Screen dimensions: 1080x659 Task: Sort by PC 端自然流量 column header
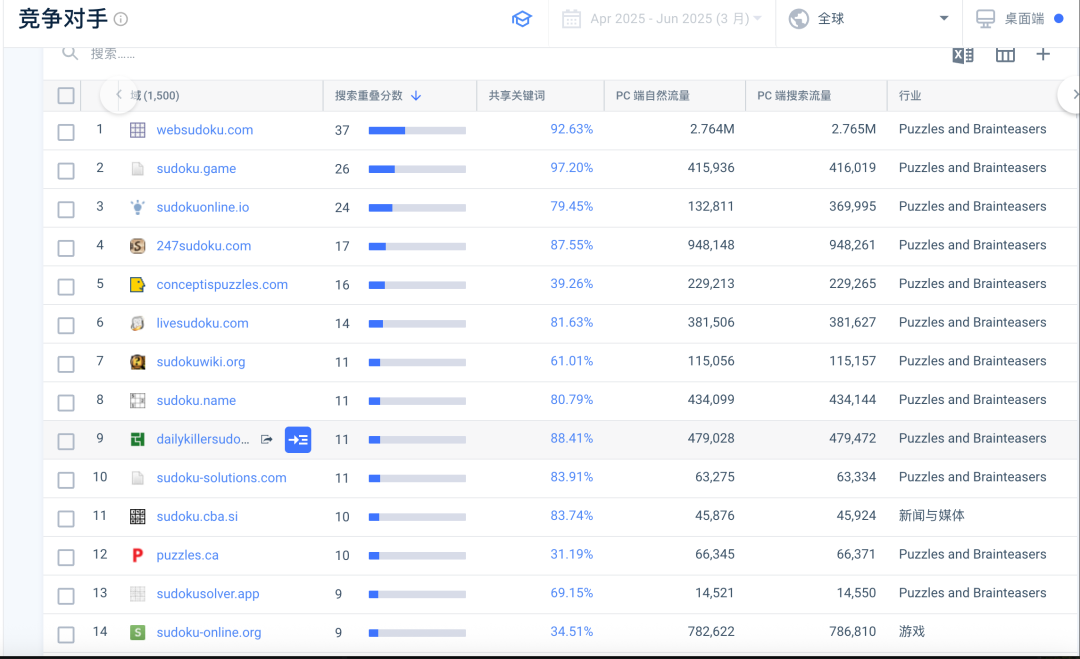pyautogui.click(x=653, y=96)
